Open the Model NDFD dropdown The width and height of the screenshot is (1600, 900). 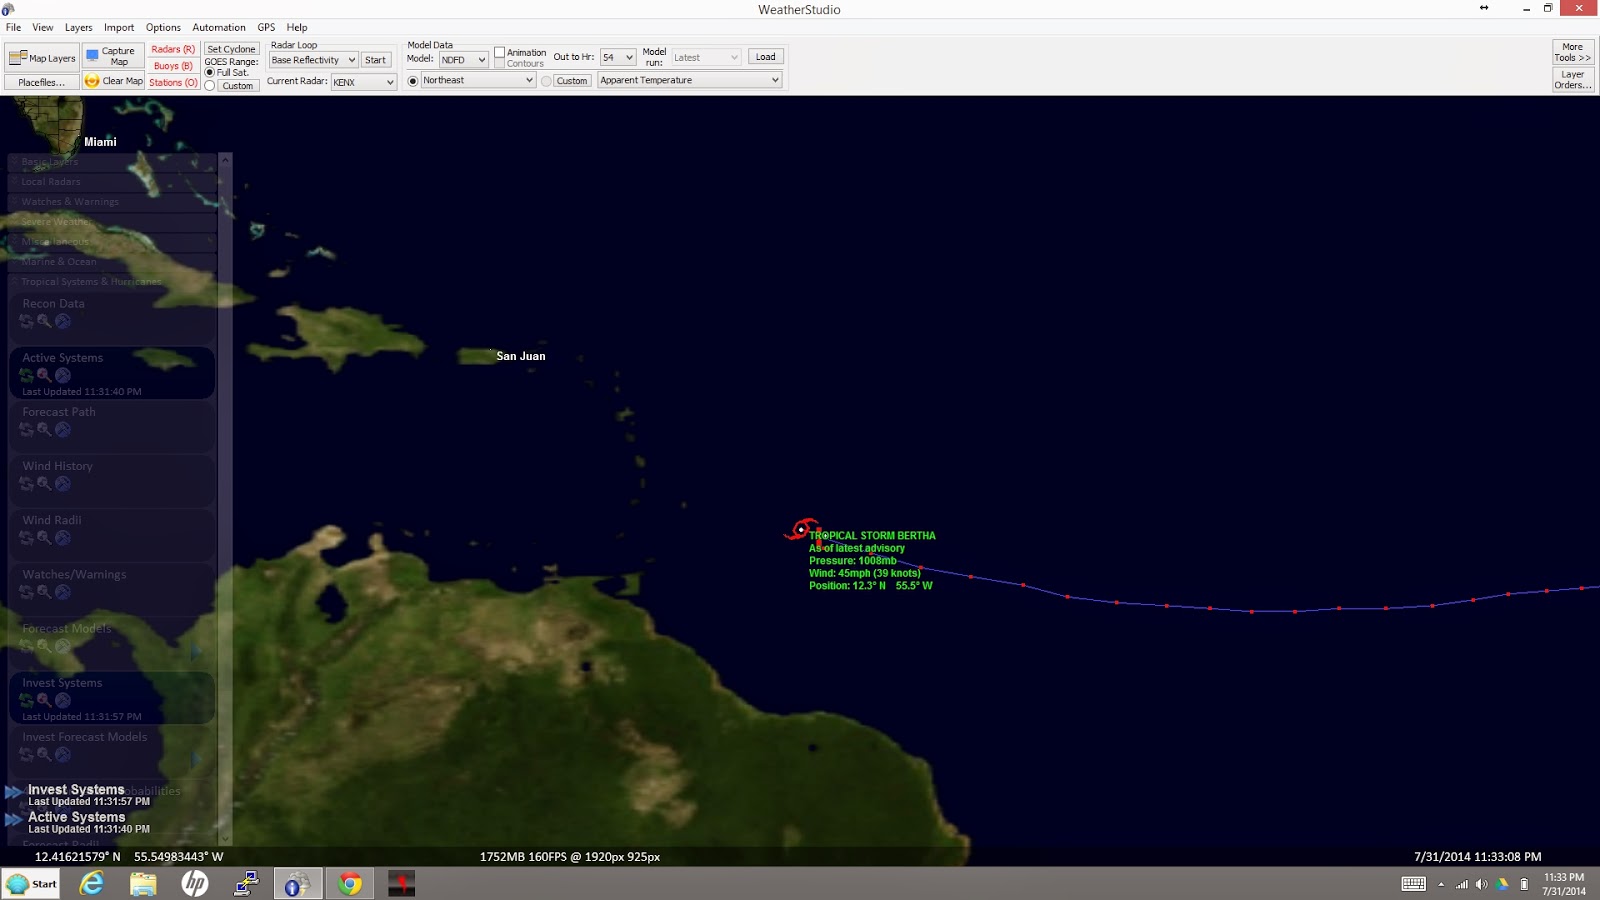pos(463,60)
